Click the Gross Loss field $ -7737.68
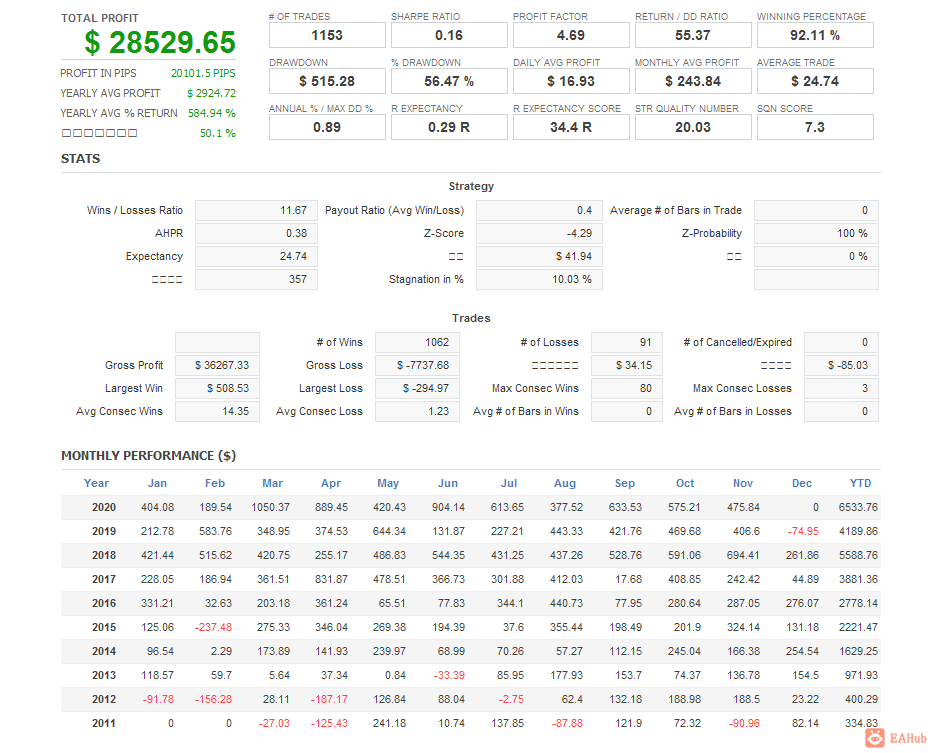Image resolution: width=936 pixels, height=753 pixels. point(417,365)
